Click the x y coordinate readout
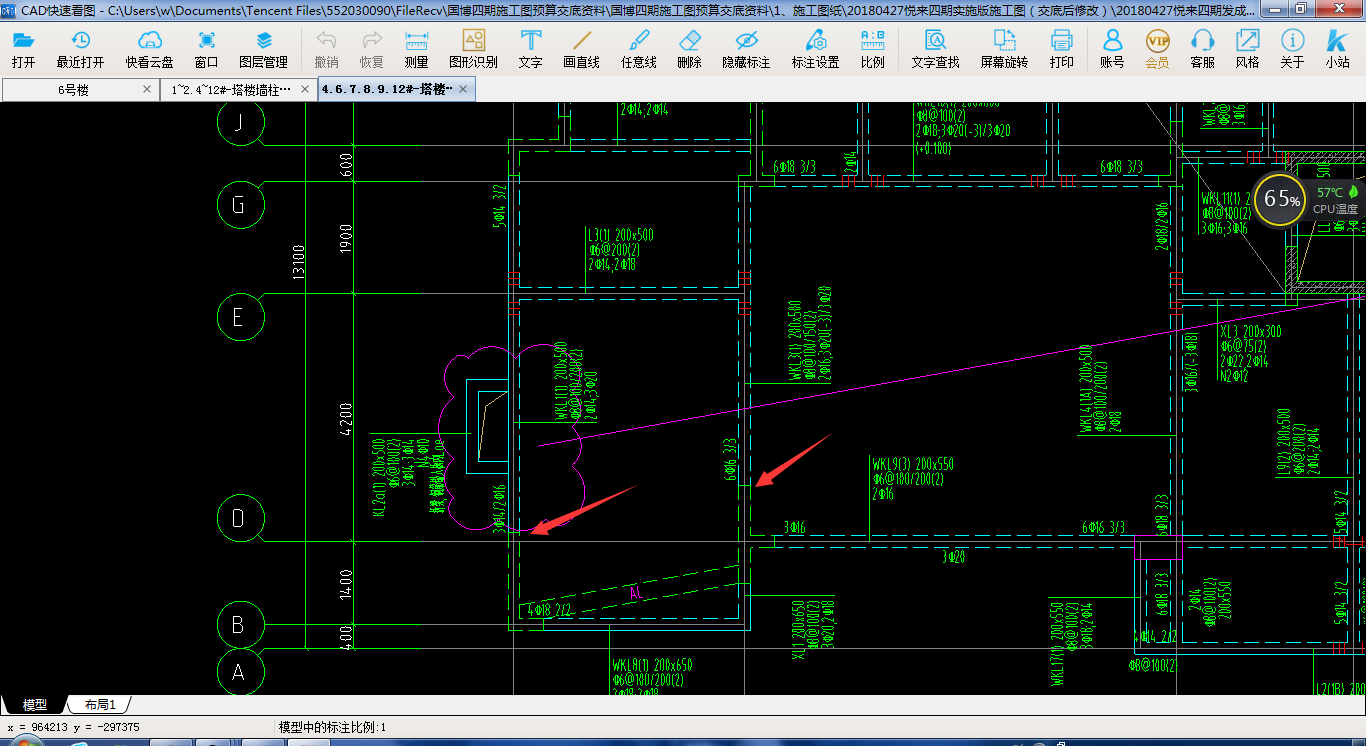This screenshot has height=746, width=1366. pos(73,728)
